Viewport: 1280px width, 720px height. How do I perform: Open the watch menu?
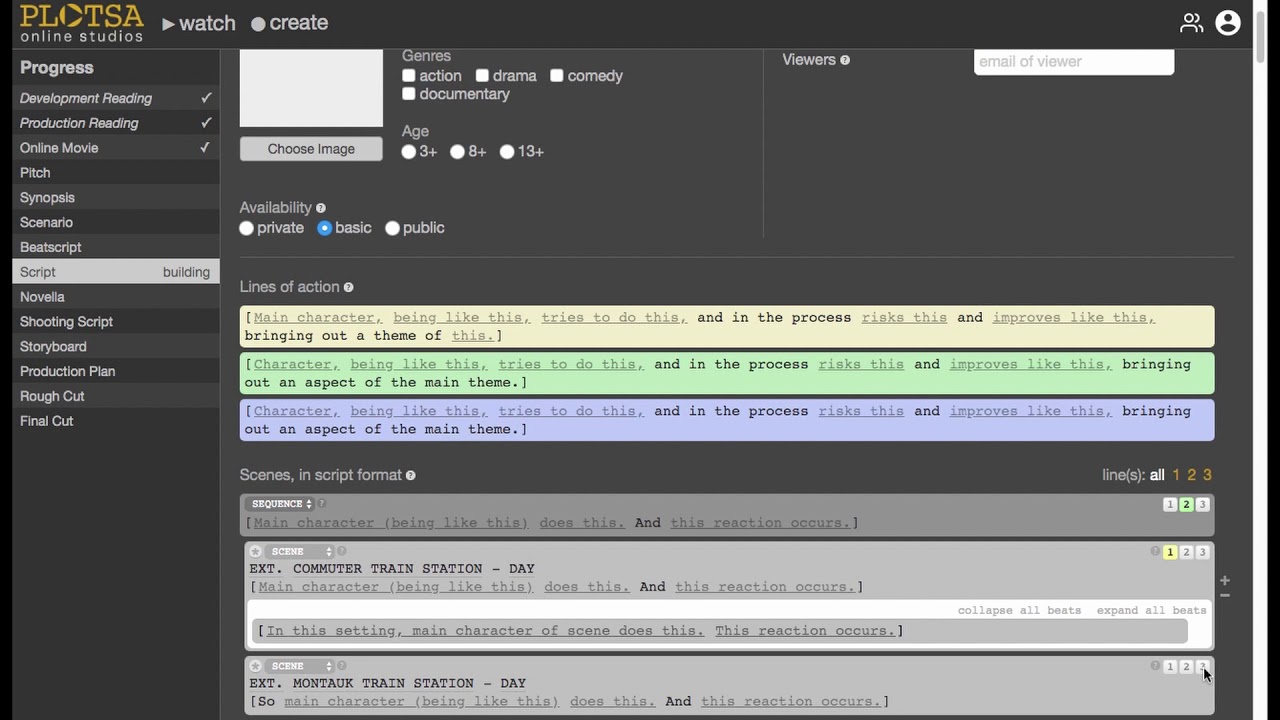point(199,23)
